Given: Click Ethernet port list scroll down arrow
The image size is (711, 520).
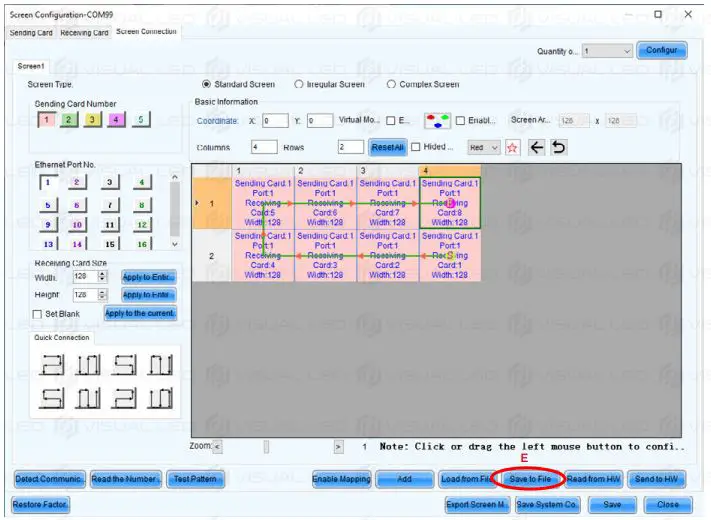Looking at the screenshot, I should point(175,244).
